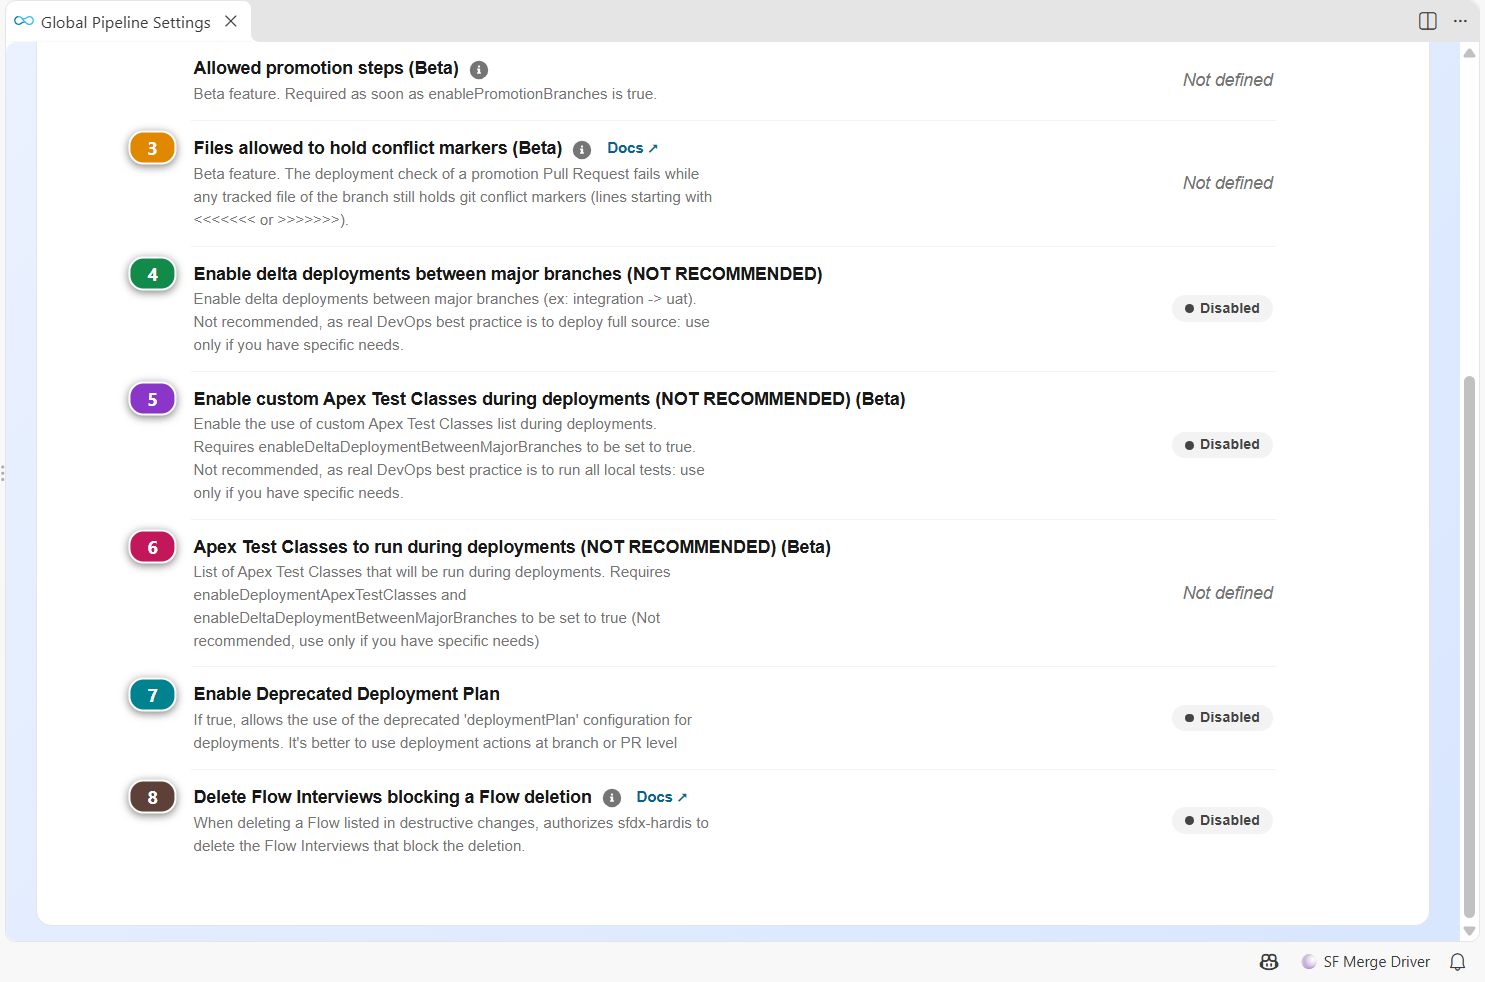Open notifications bell in status bar

tap(1458, 962)
